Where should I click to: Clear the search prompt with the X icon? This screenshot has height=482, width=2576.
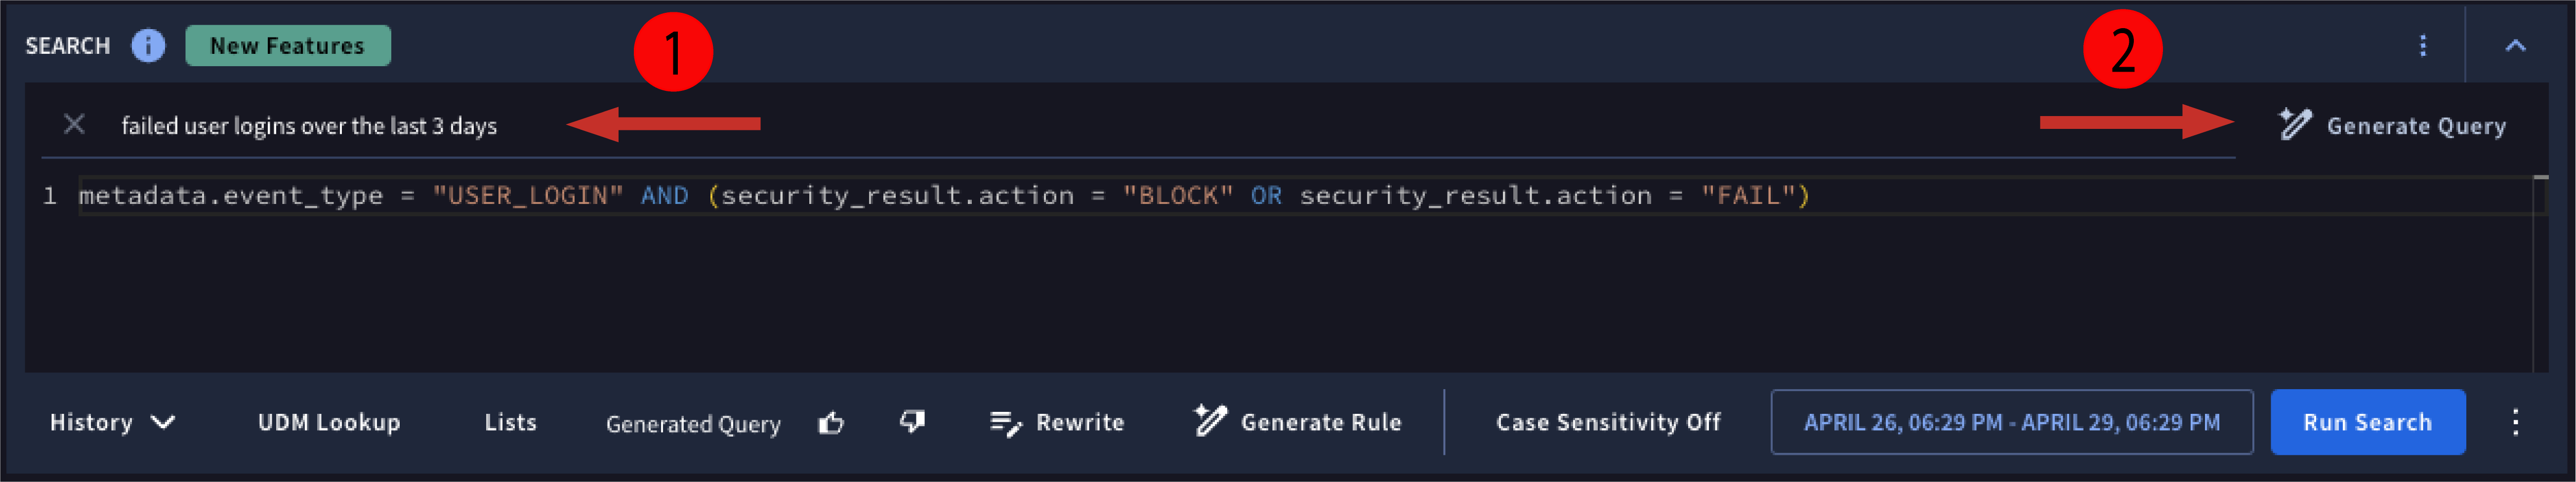point(75,125)
